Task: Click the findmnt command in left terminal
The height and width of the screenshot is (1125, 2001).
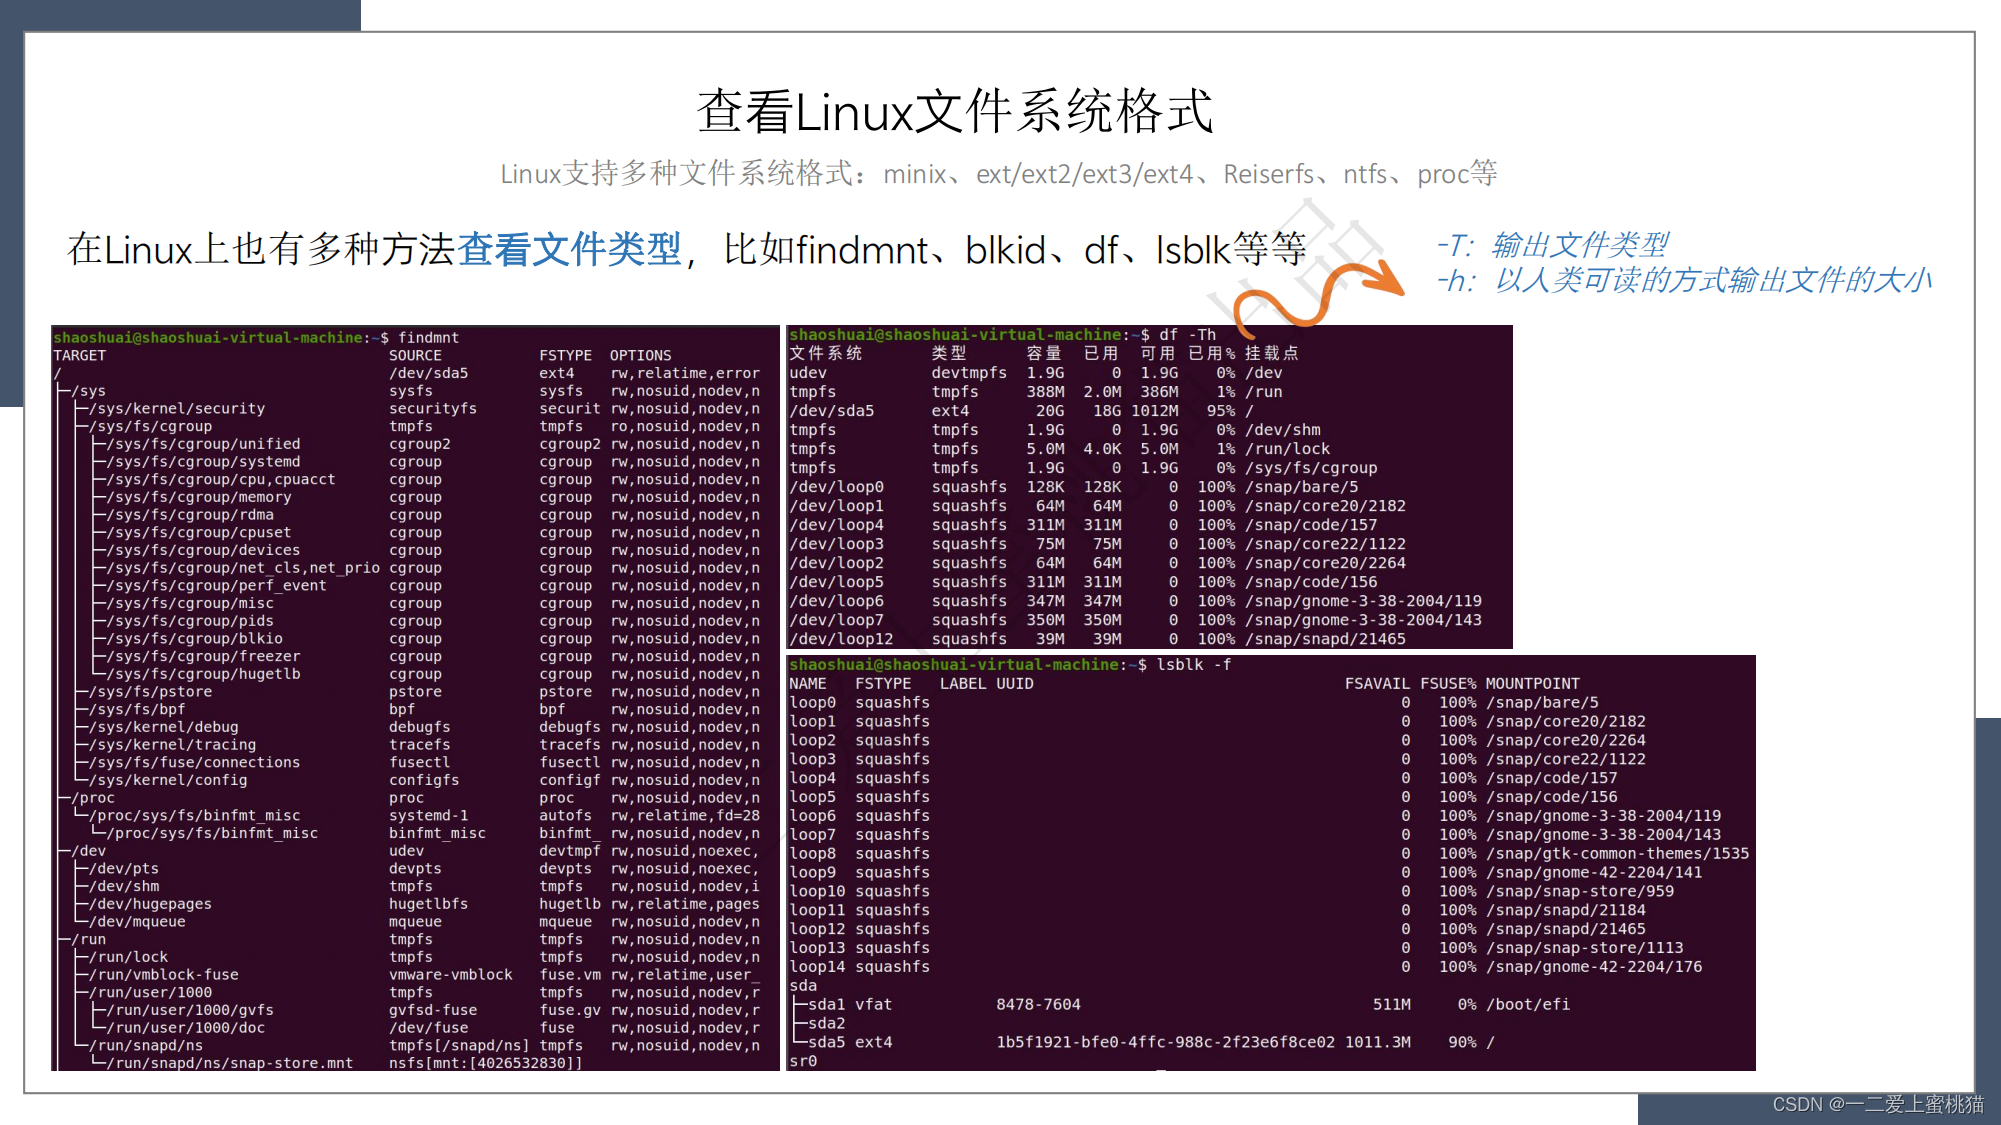Action: point(428,338)
